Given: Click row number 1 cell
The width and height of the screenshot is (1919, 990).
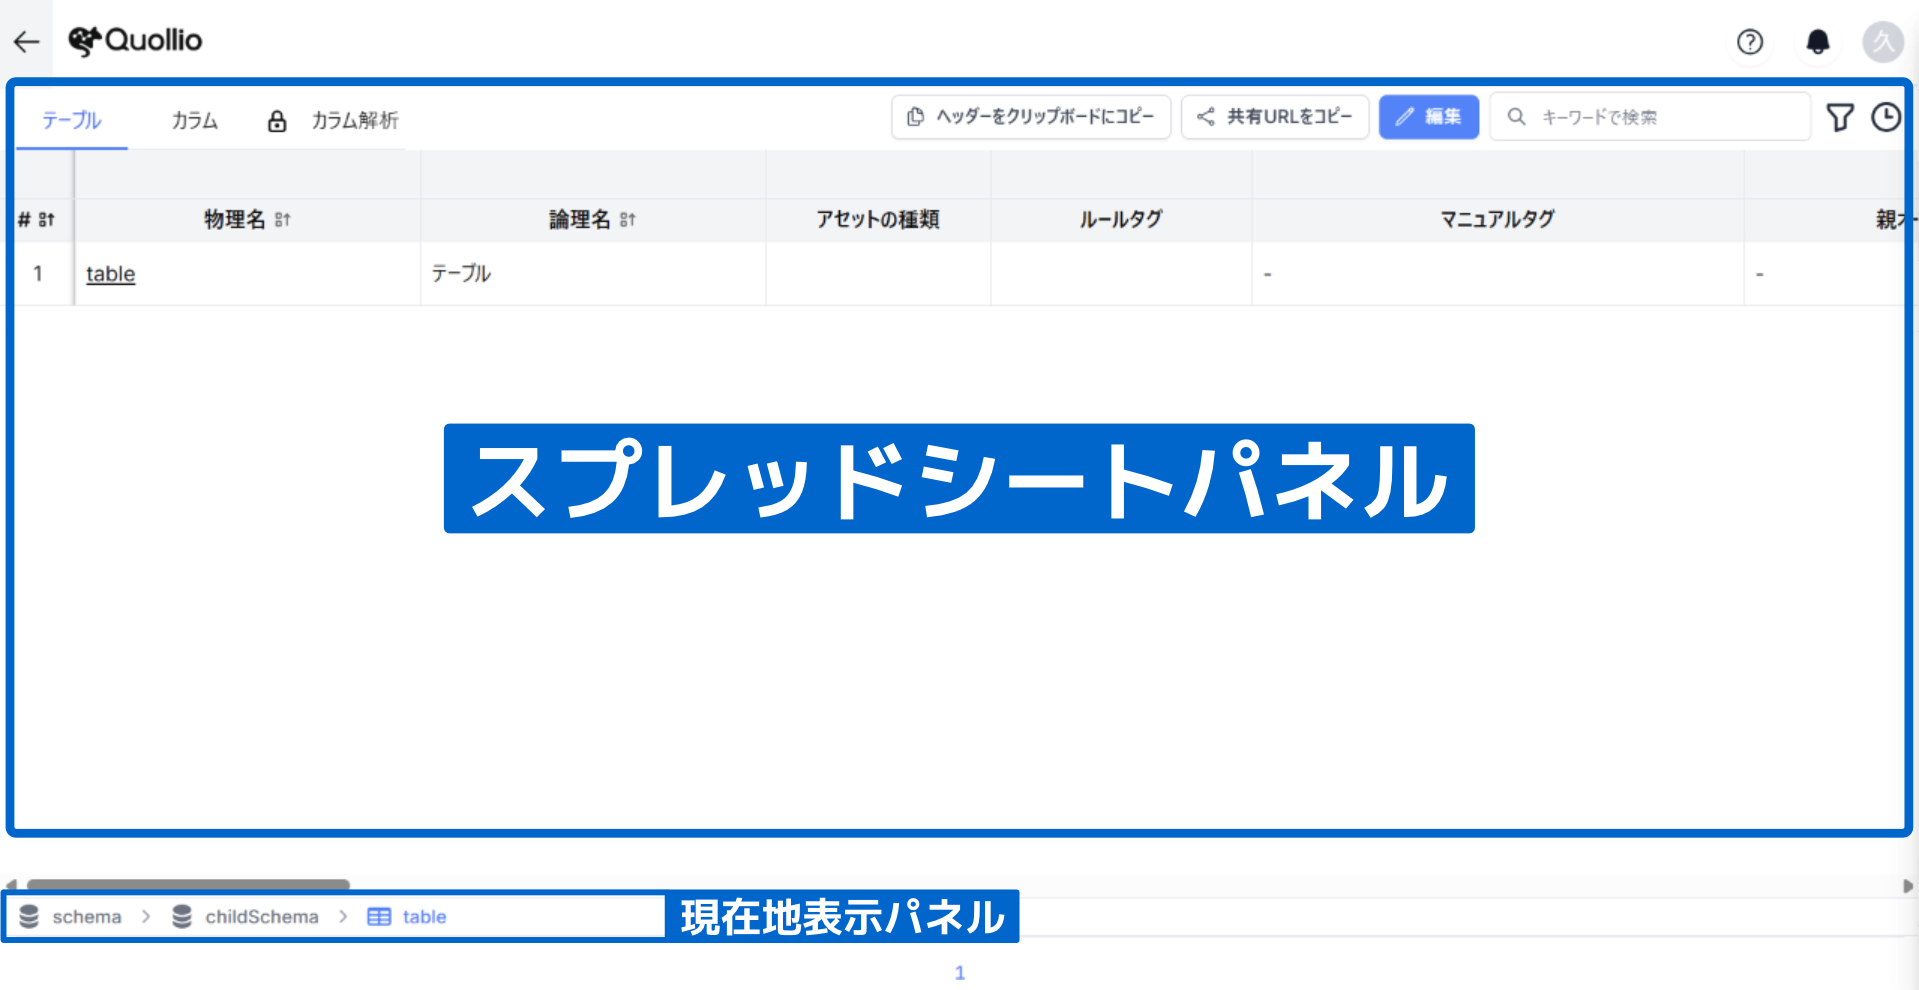Looking at the screenshot, I should pos(38,274).
